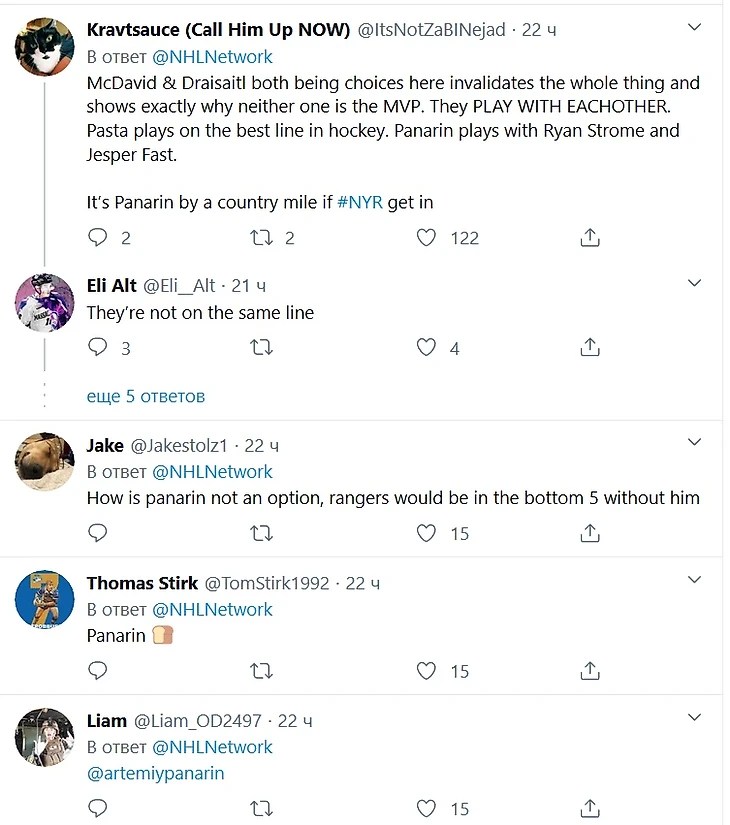This screenshot has width=730, height=825.
Task: Open the #NYR hashtag link
Action: 357,202
